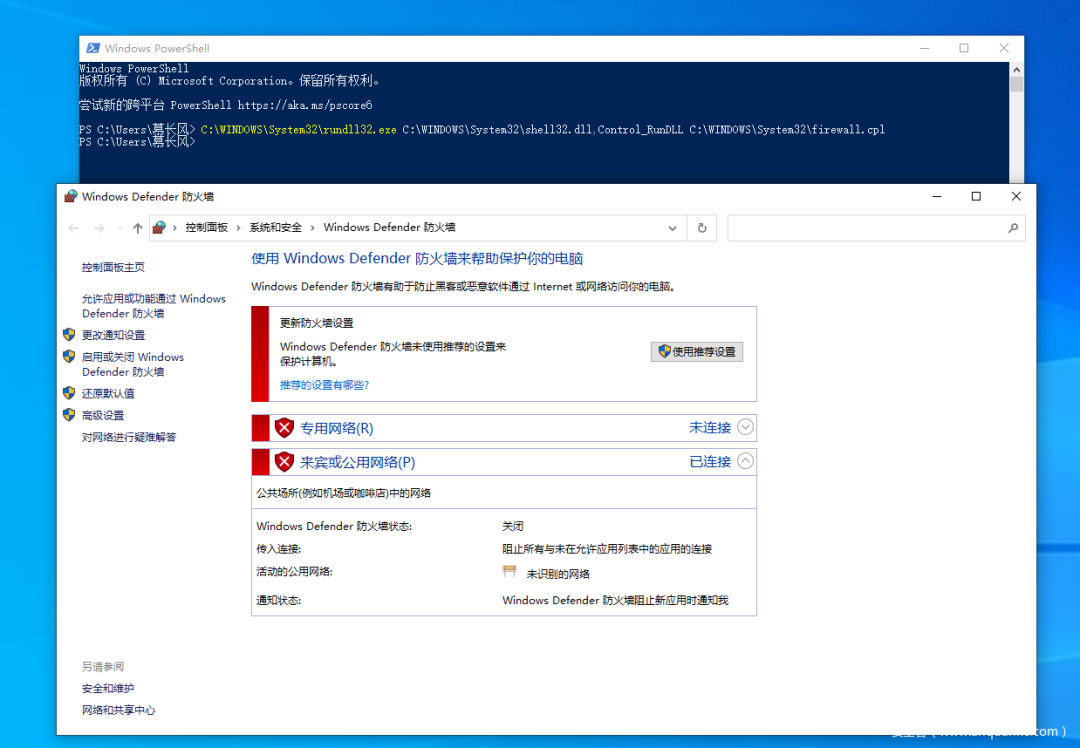Expand the chevron after 系统和安全 breadcrumb
This screenshot has width=1080, height=748.
(x=313, y=228)
